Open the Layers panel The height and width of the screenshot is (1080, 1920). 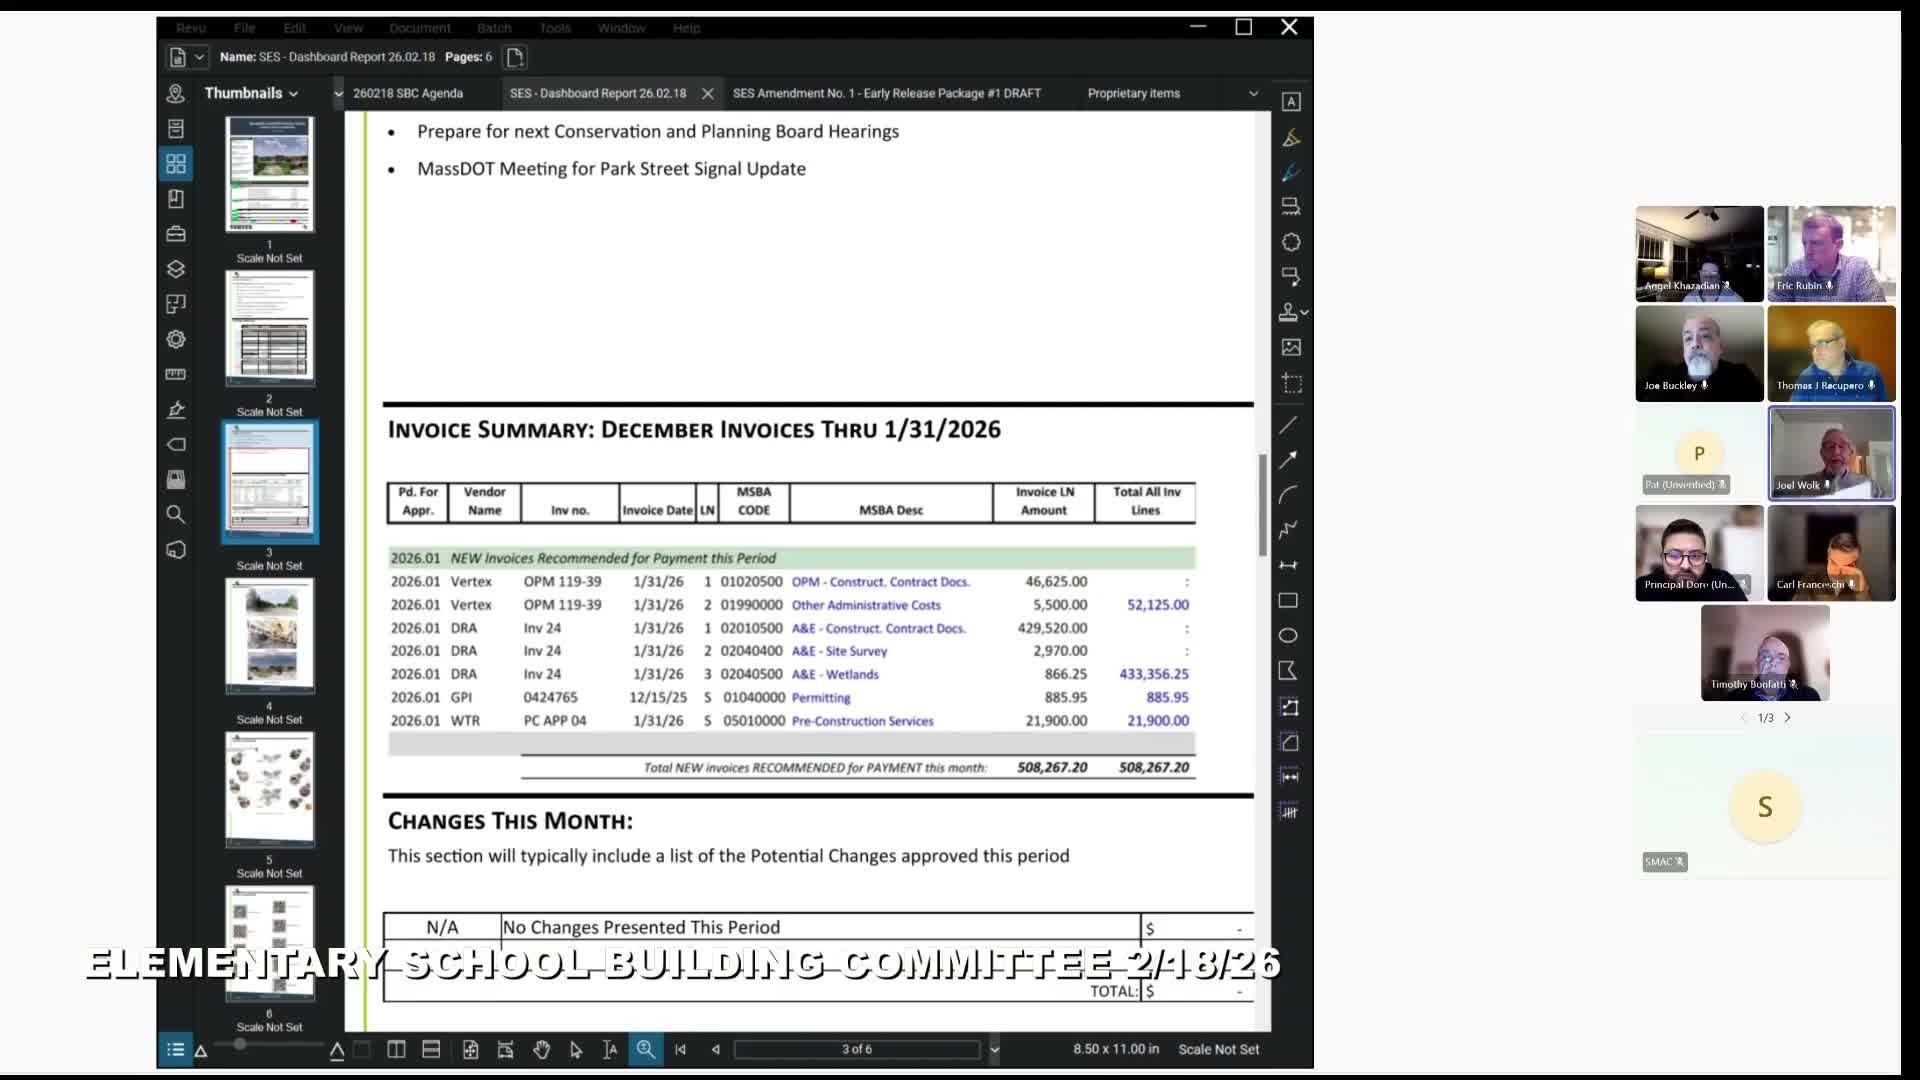(176, 268)
